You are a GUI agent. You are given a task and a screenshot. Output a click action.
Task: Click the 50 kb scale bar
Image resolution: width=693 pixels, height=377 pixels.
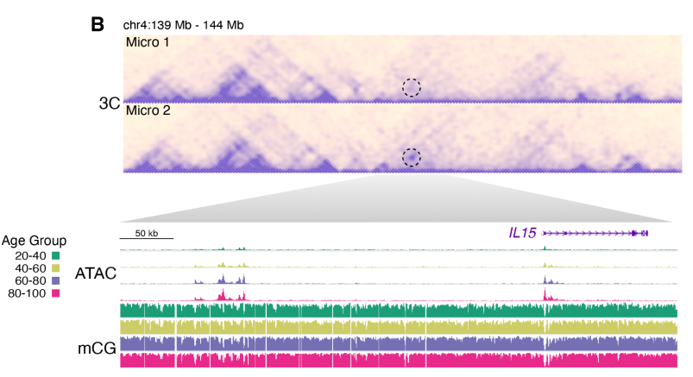click(147, 238)
